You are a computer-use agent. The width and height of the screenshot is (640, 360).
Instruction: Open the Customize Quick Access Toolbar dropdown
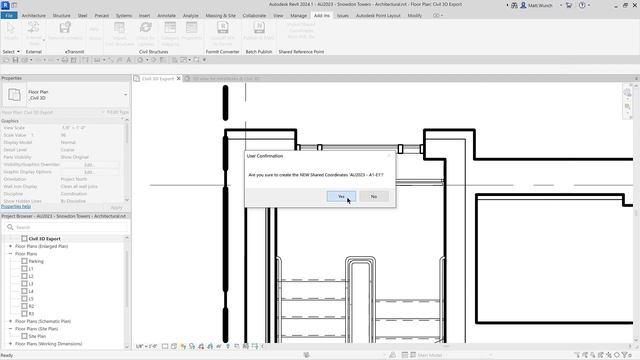coord(204,60)
